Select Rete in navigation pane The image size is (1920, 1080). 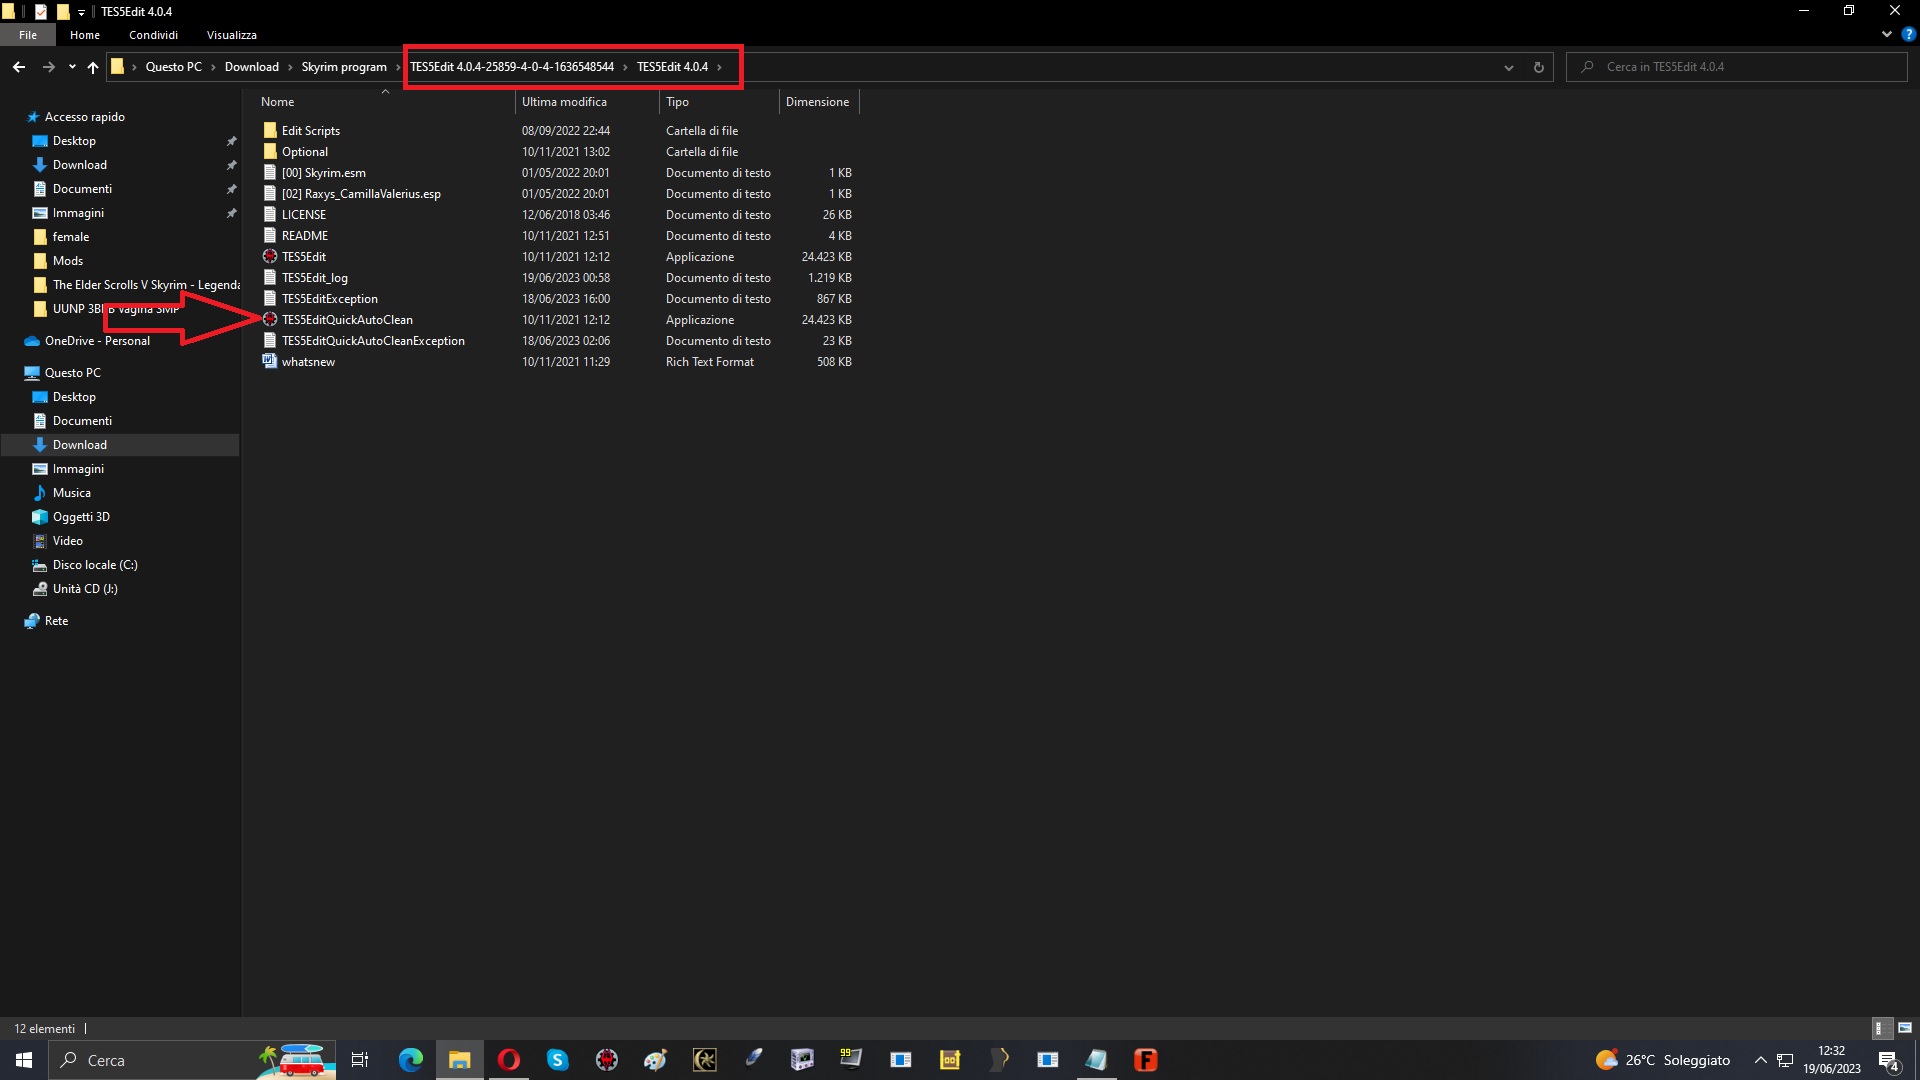click(x=56, y=621)
